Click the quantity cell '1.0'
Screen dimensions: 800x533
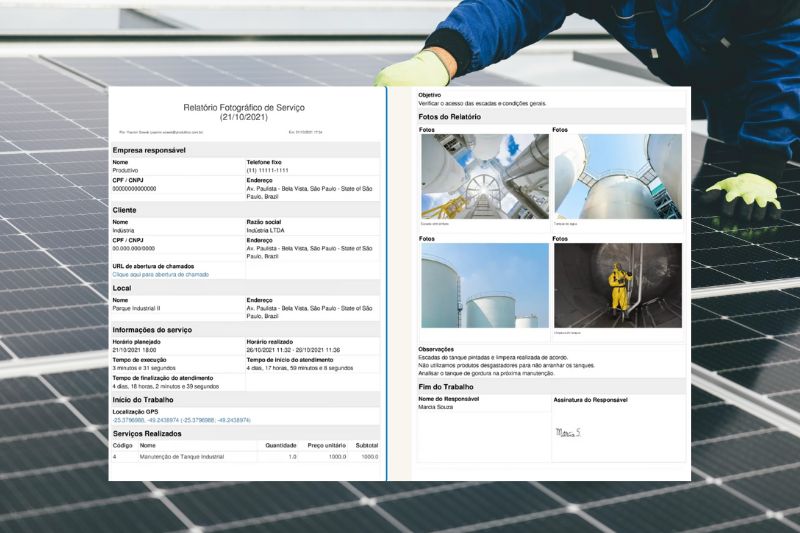pyautogui.click(x=292, y=457)
